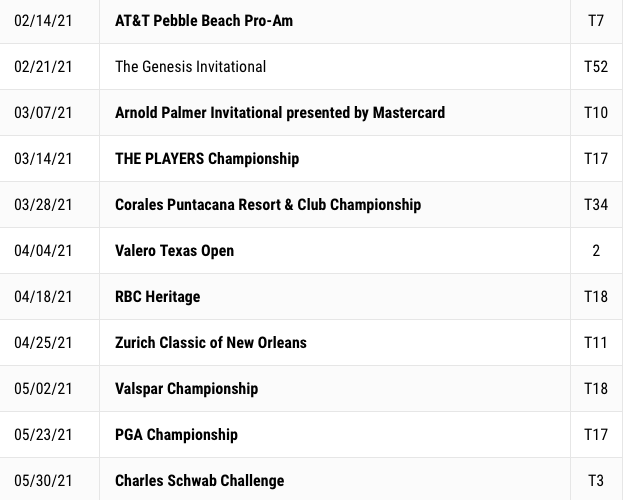Select the T34 finish position
623x500 pixels.
[x=596, y=205]
